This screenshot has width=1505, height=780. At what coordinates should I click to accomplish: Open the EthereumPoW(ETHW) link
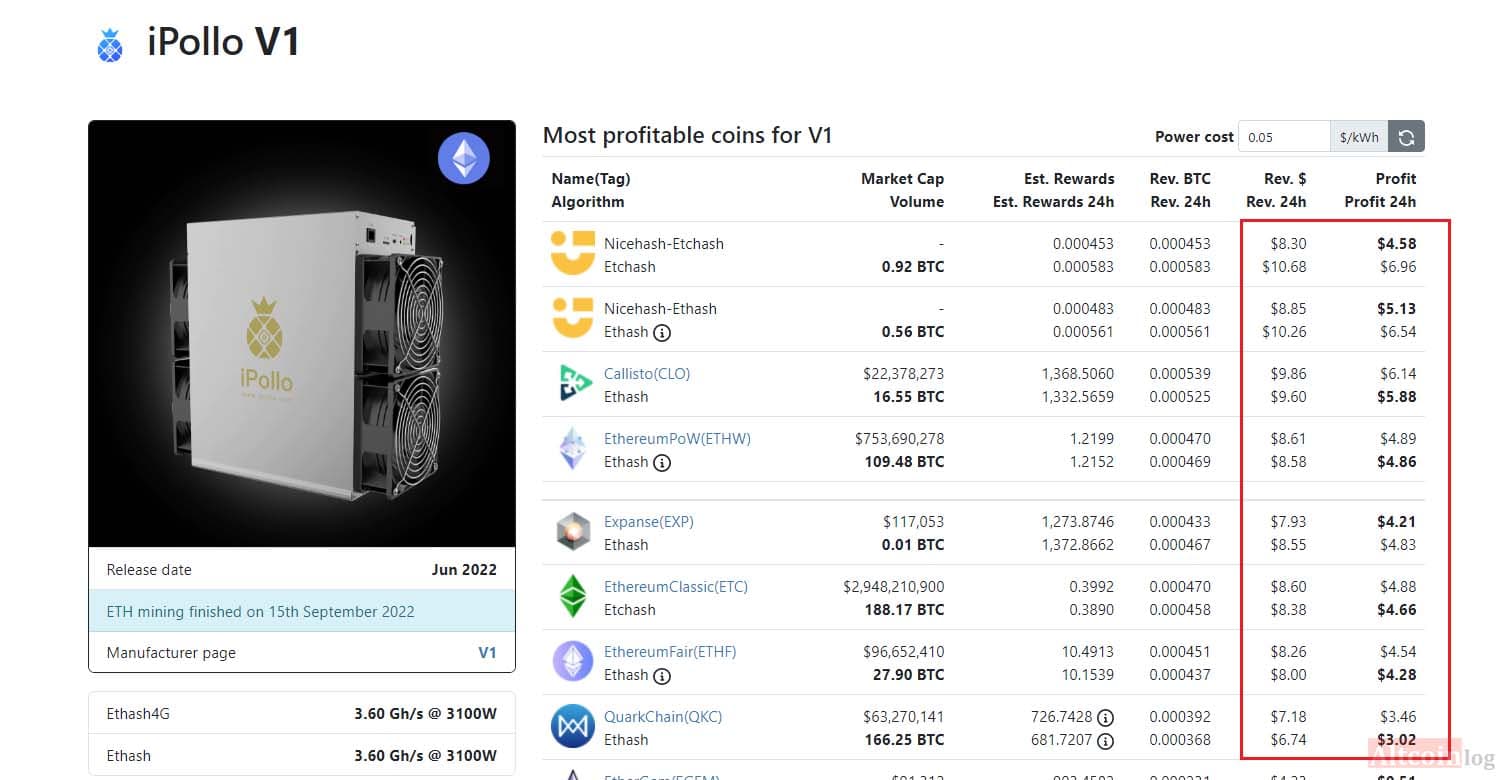tap(677, 439)
